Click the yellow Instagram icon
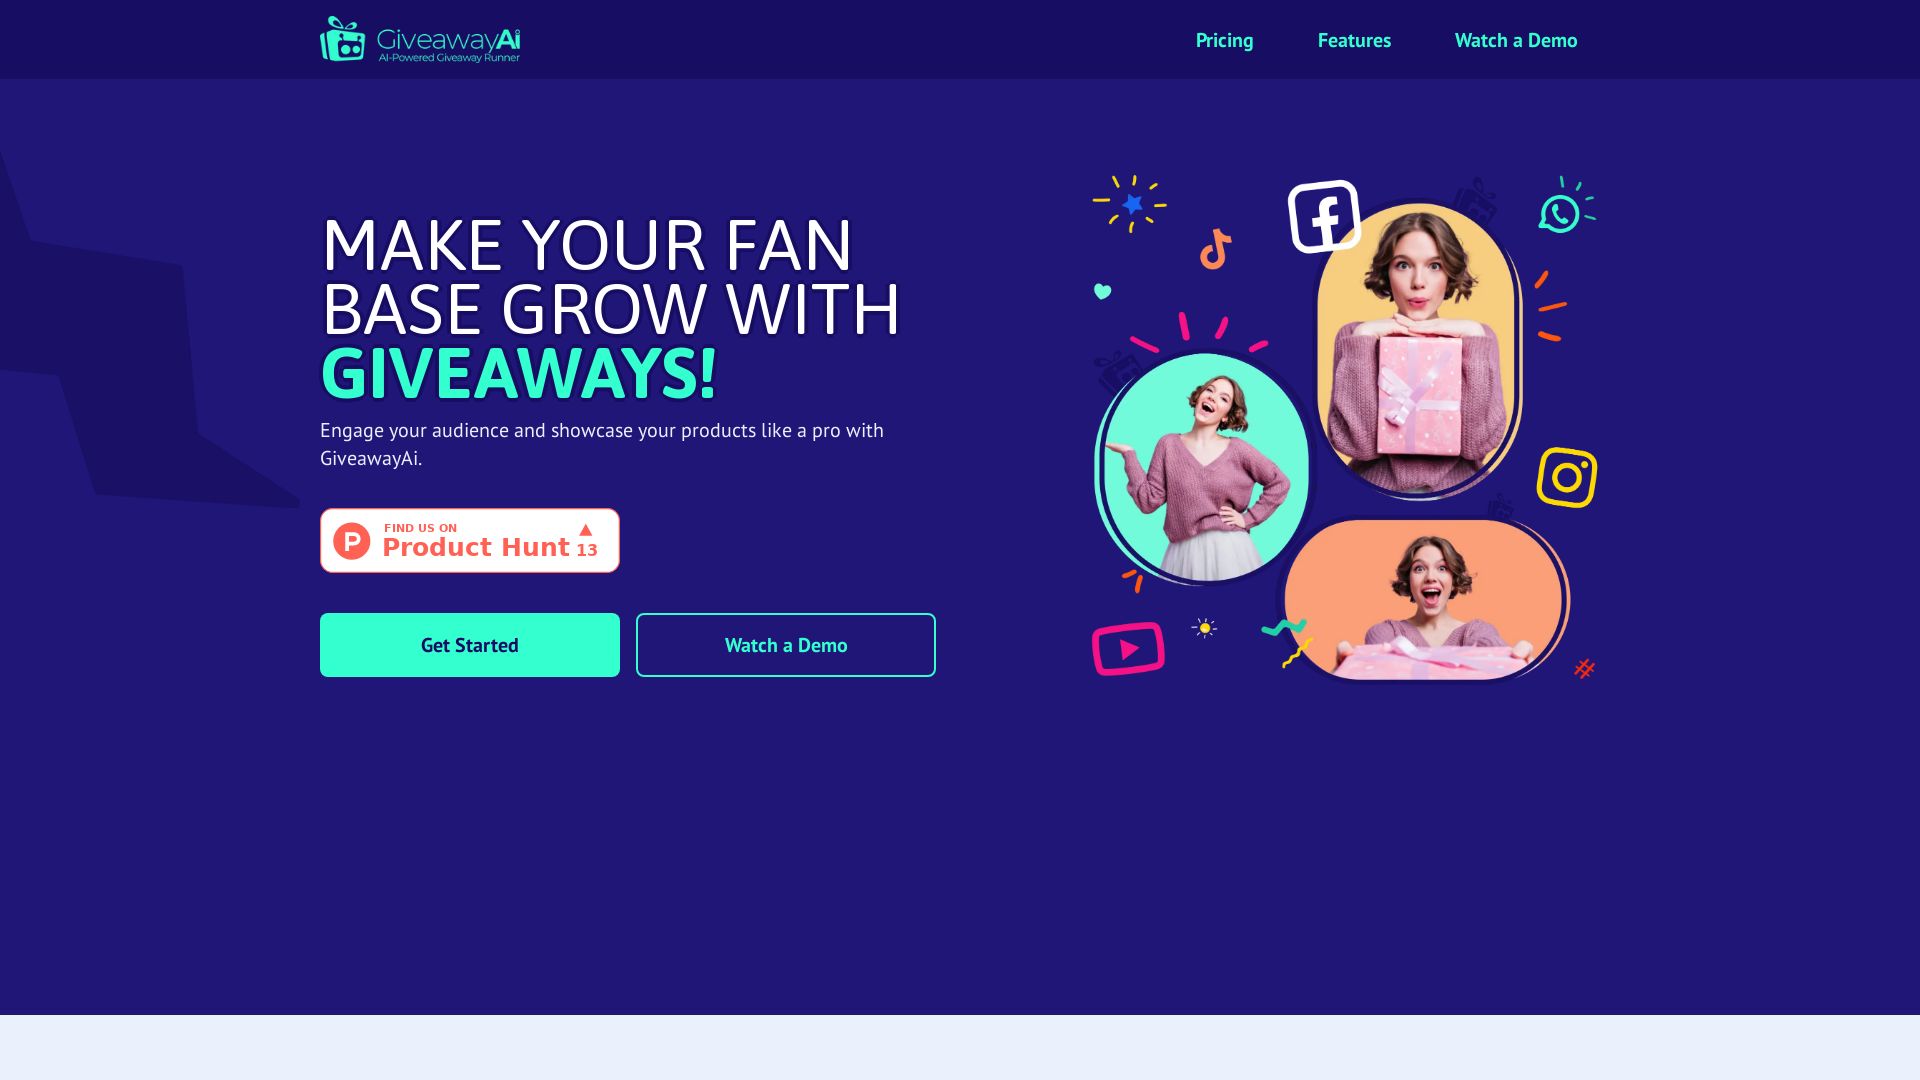Image resolution: width=1920 pixels, height=1080 pixels. click(x=1567, y=477)
